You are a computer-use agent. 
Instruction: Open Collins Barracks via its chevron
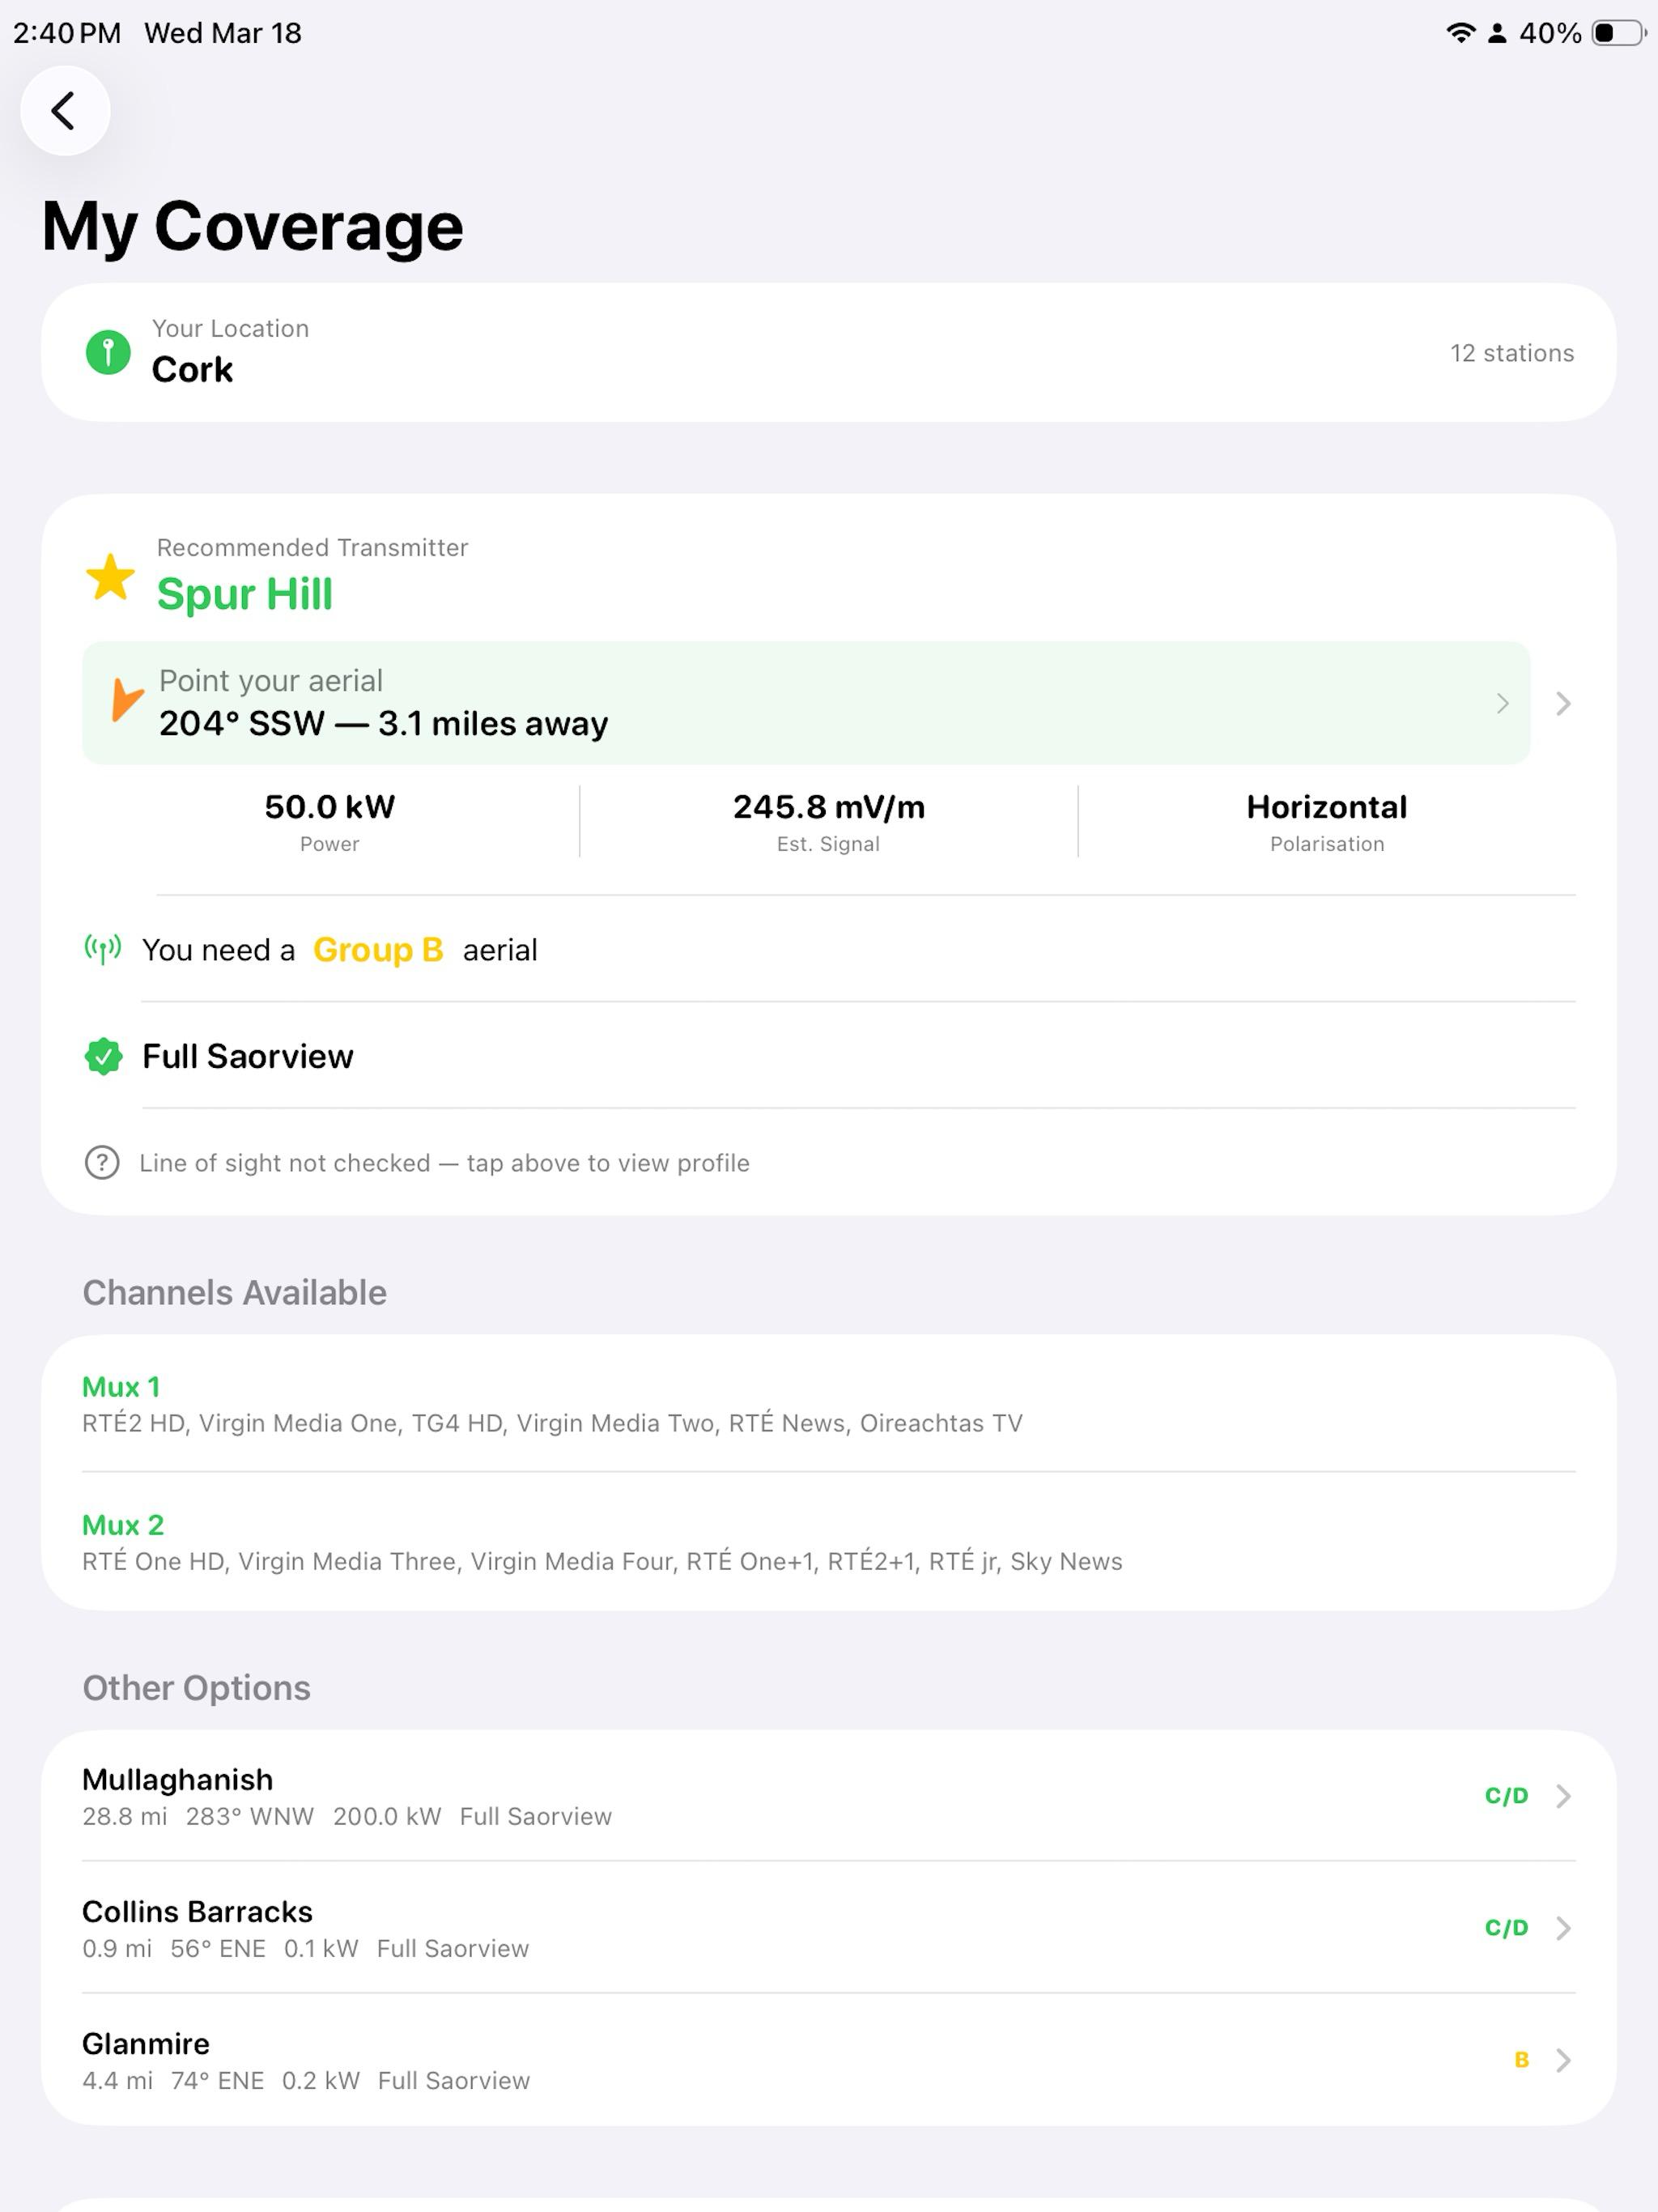click(x=1564, y=1928)
